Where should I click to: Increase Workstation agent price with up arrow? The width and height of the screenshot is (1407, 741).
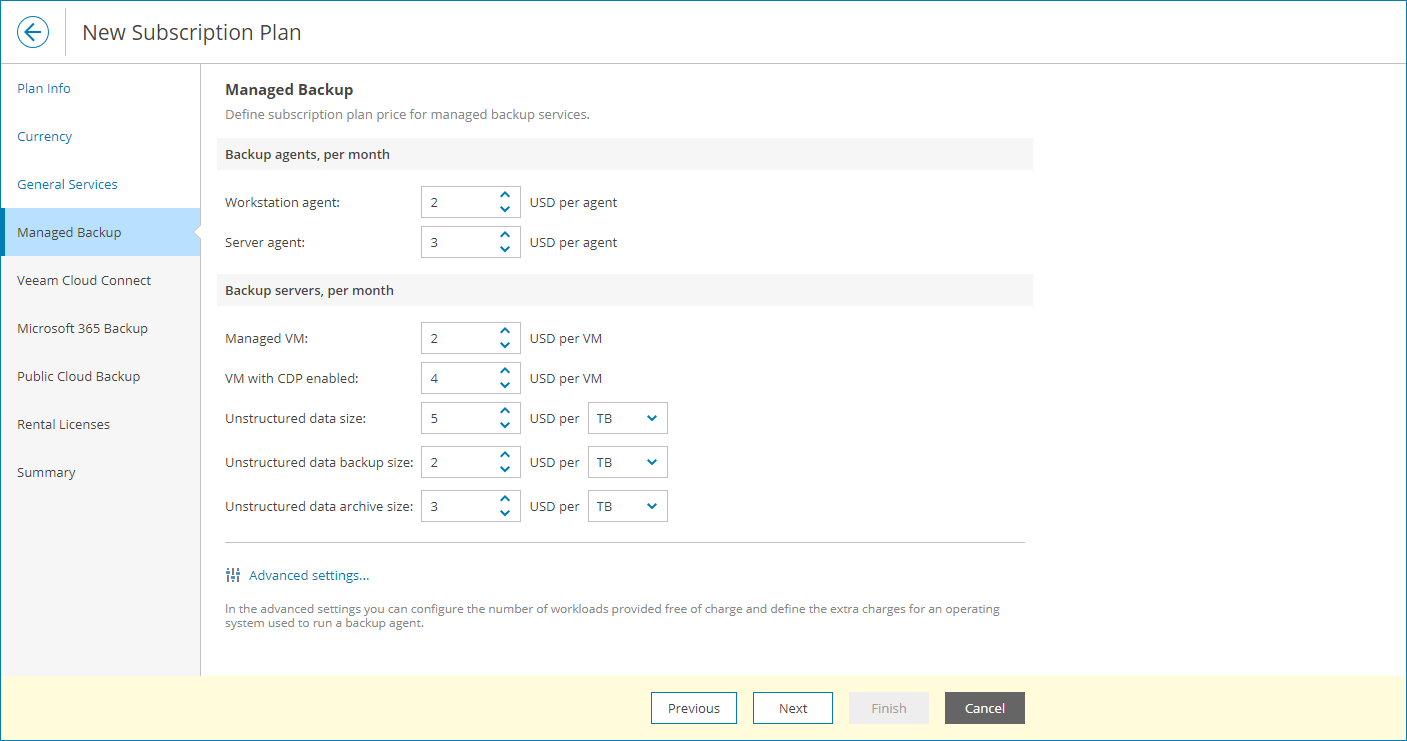click(x=505, y=196)
